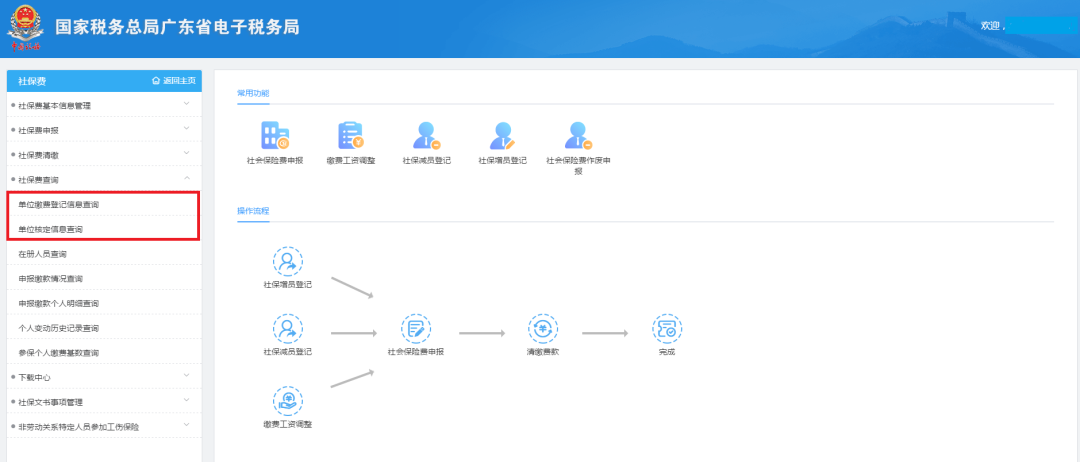Click the 操作流程 section tab
This screenshot has width=1080, height=462.
253,211
